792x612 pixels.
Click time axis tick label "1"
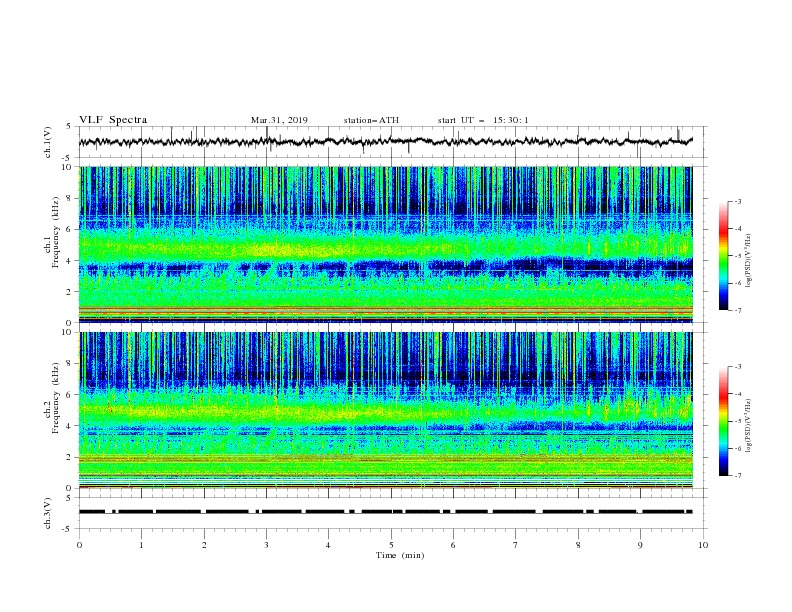pos(141,545)
